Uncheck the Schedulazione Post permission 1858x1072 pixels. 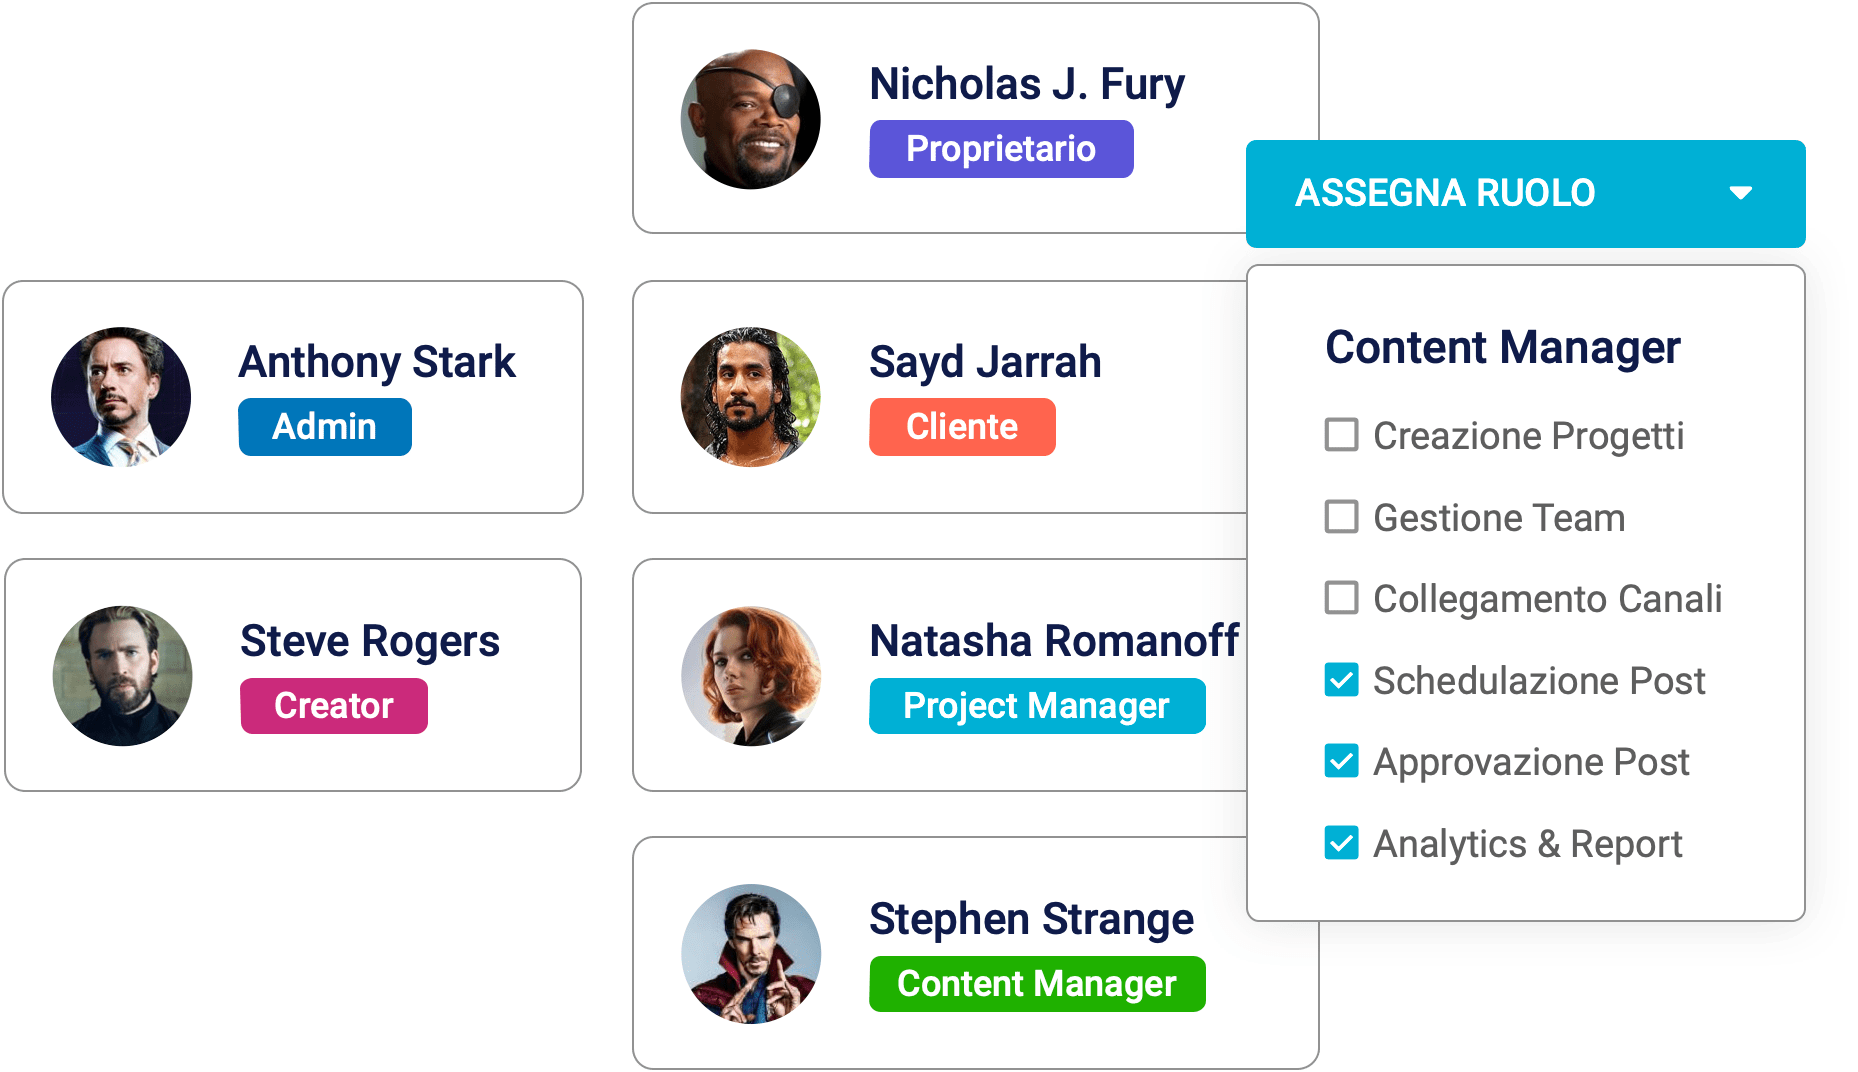coord(1341,680)
